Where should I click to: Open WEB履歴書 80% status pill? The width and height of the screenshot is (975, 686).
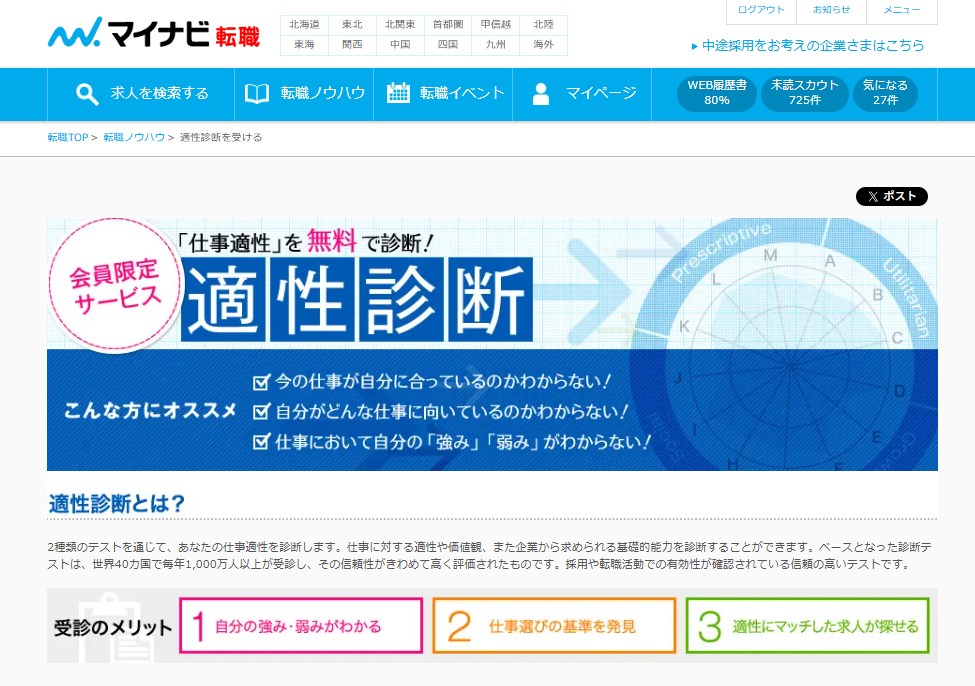point(716,93)
